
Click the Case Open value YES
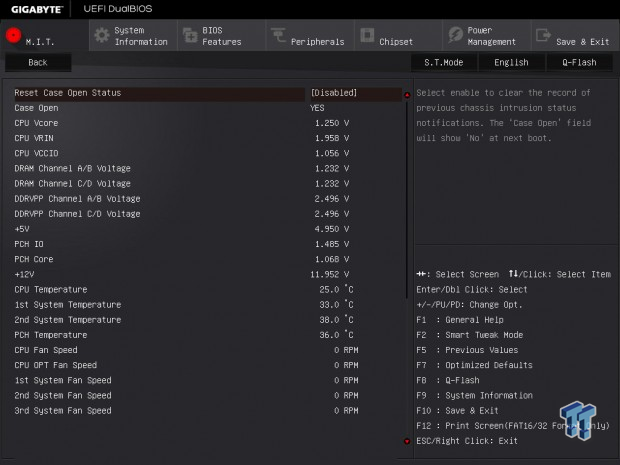pos(317,108)
